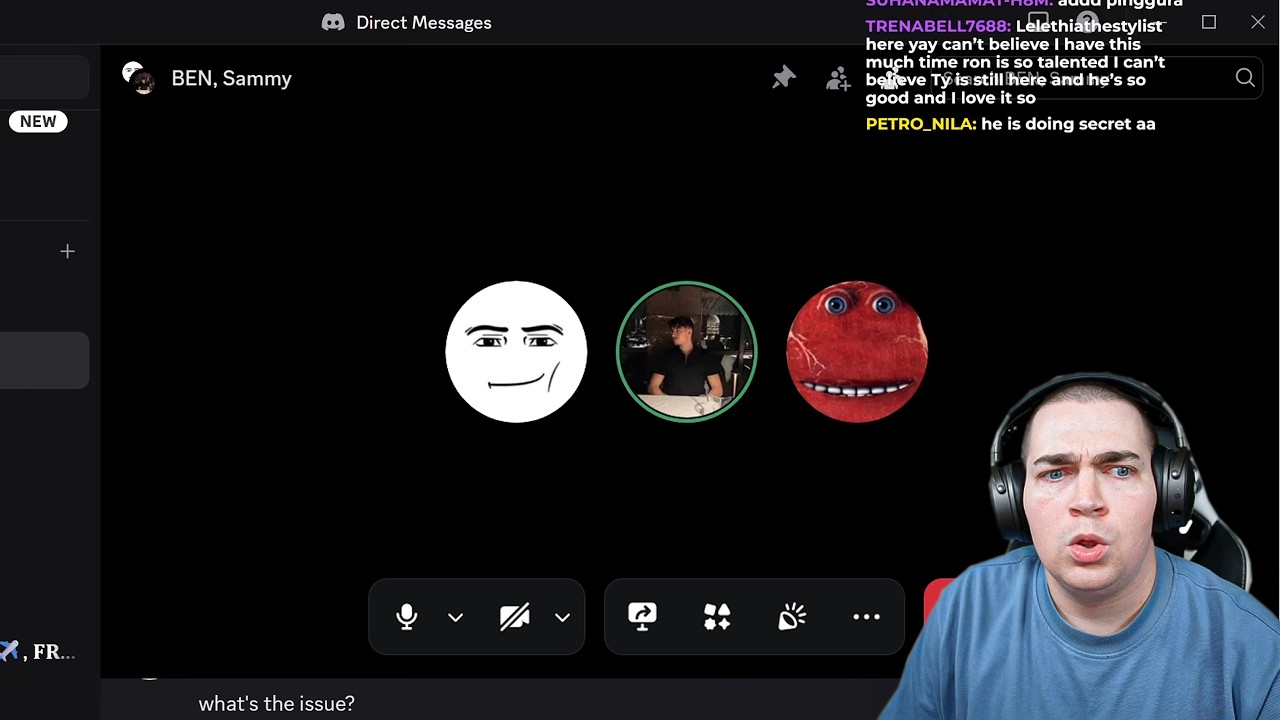Viewport: 1280px width, 720px height.
Task: Click the search magnifier icon
Action: coord(1245,78)
